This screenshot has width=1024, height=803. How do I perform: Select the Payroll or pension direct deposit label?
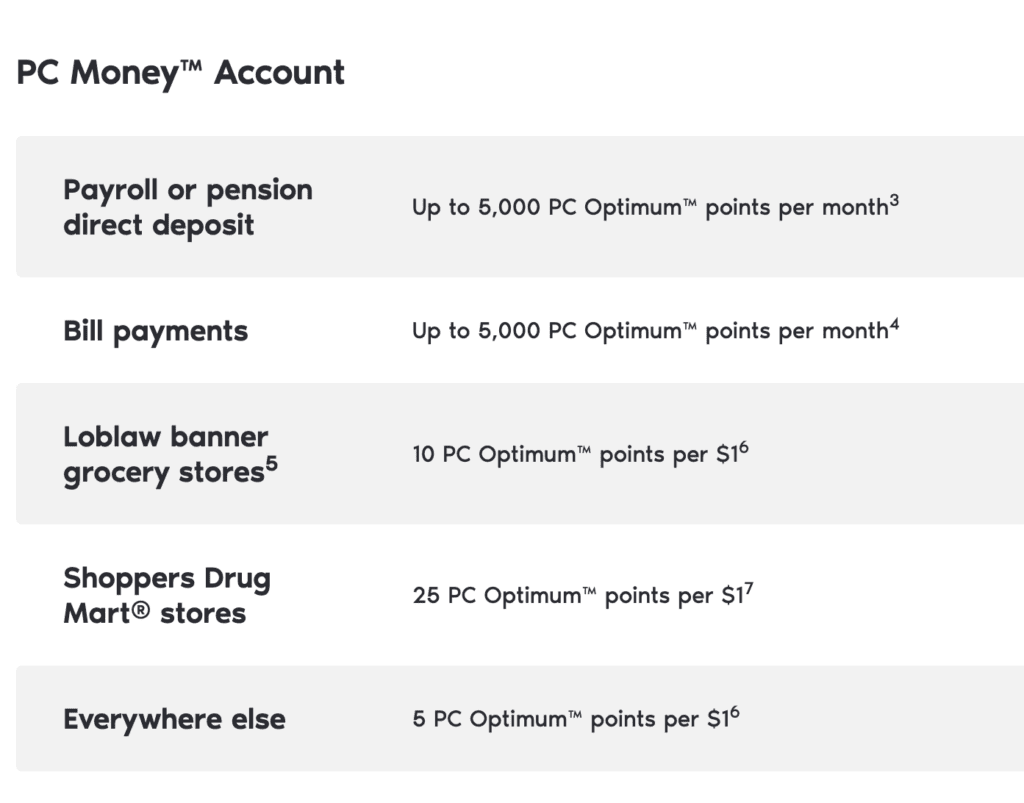(187, 207)
